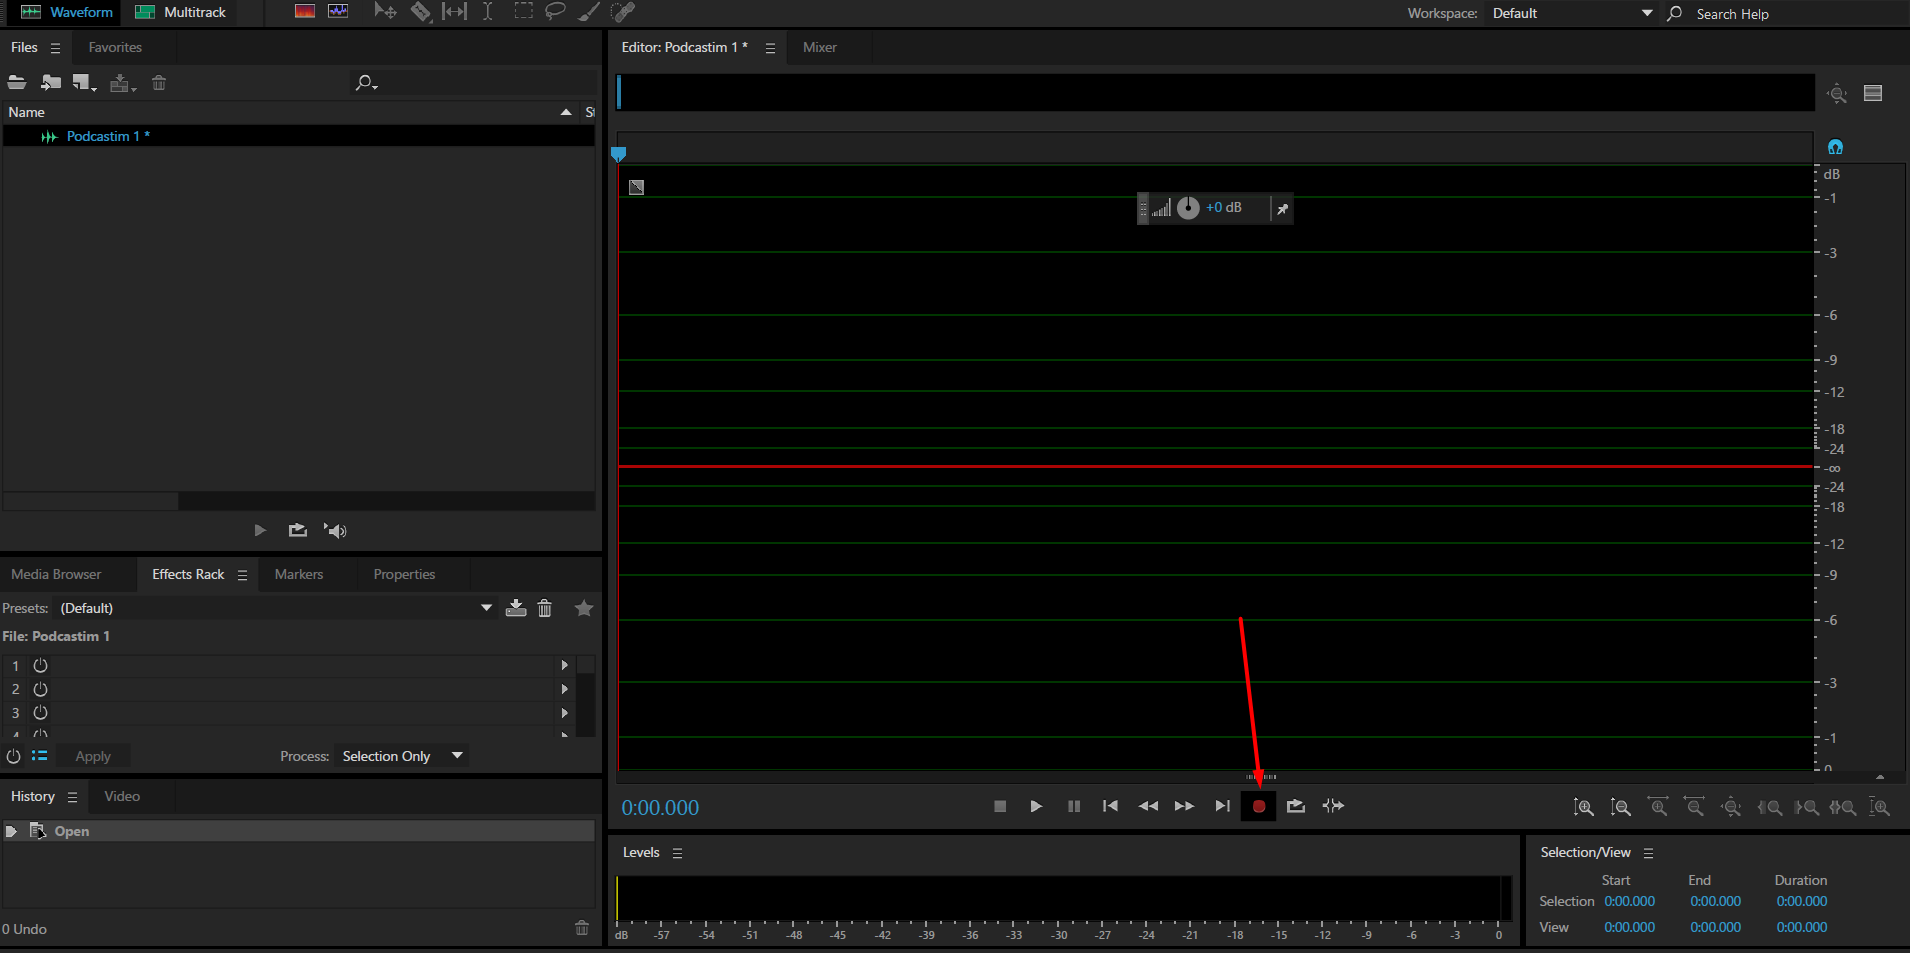Viewport: 1910px width, 953px height.
Task: Save the effects rack preset
Action: click(516, 608)
